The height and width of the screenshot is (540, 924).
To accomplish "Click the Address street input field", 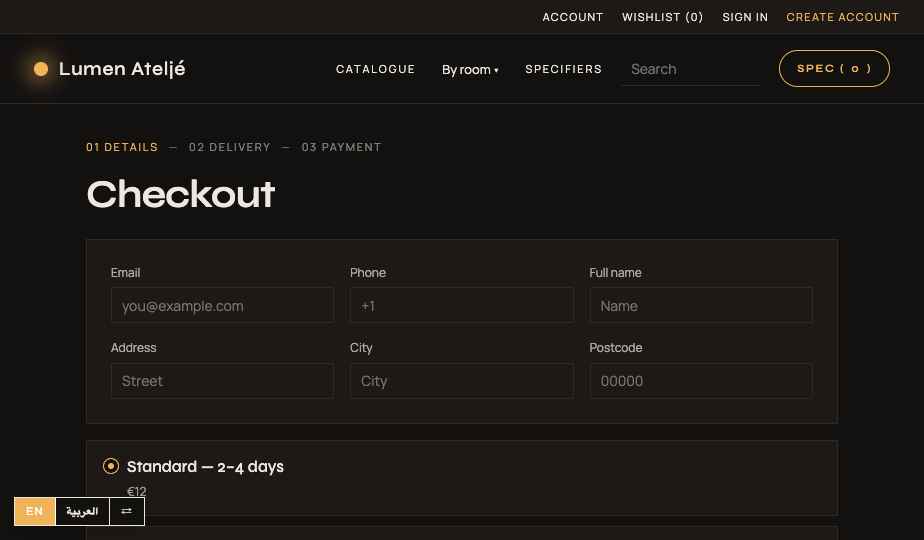I will pyautogui.click(x=222, y=381).
